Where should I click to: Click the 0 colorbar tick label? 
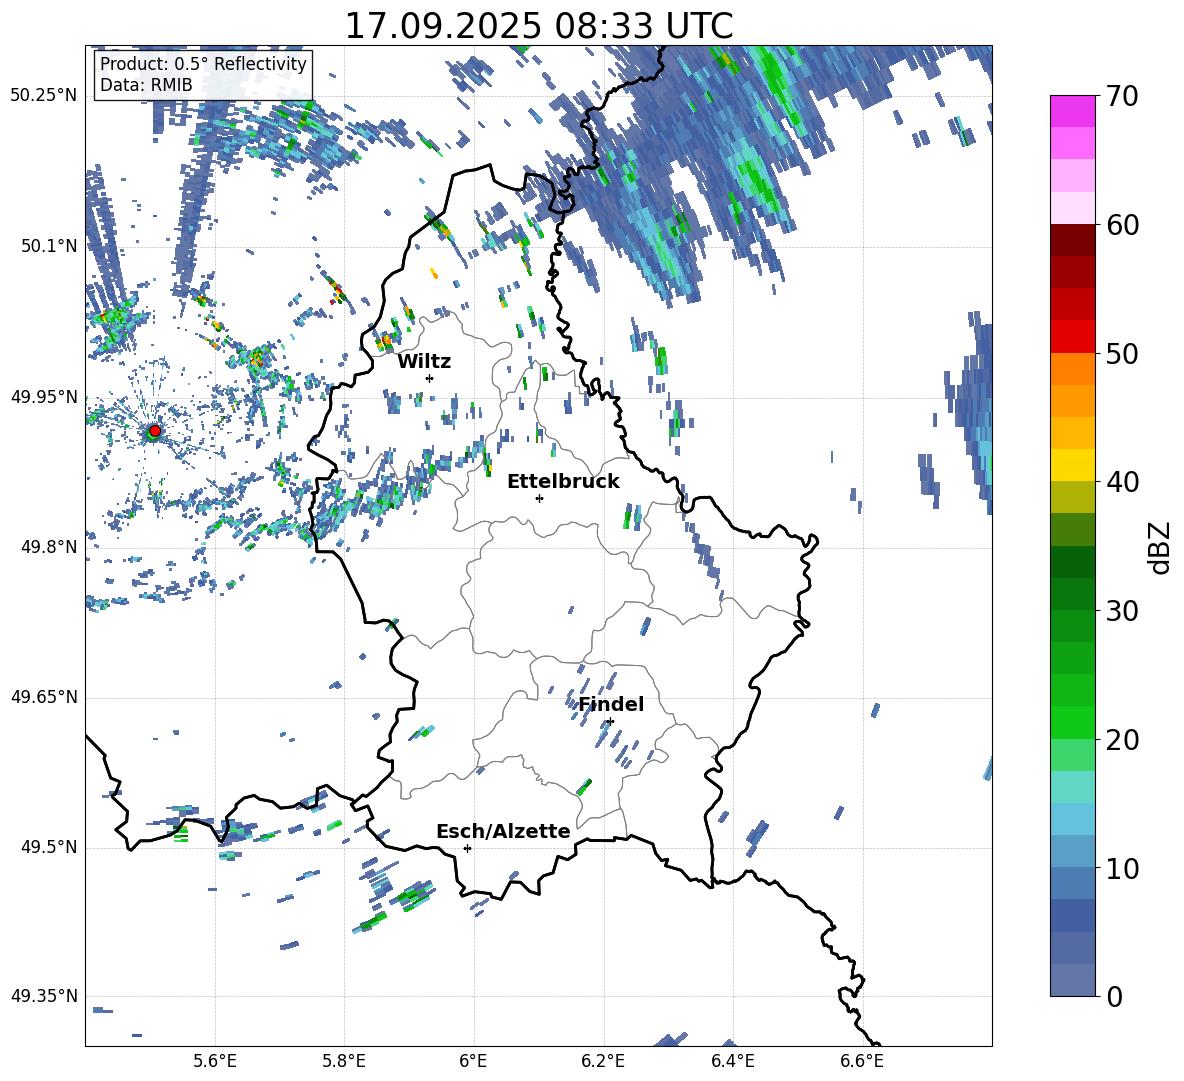pos(1113,997)
